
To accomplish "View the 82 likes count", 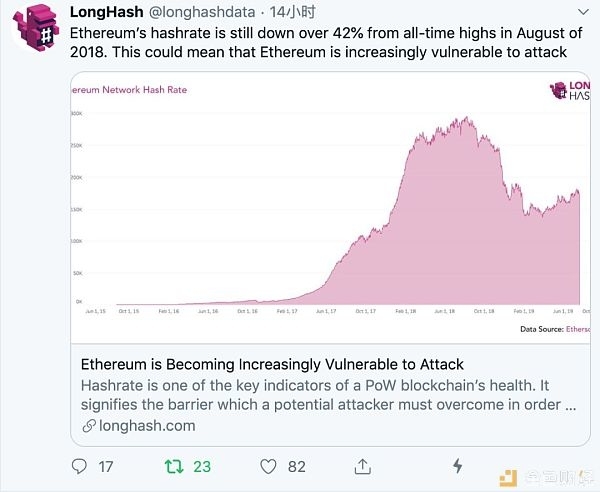I will pos(297,467).
